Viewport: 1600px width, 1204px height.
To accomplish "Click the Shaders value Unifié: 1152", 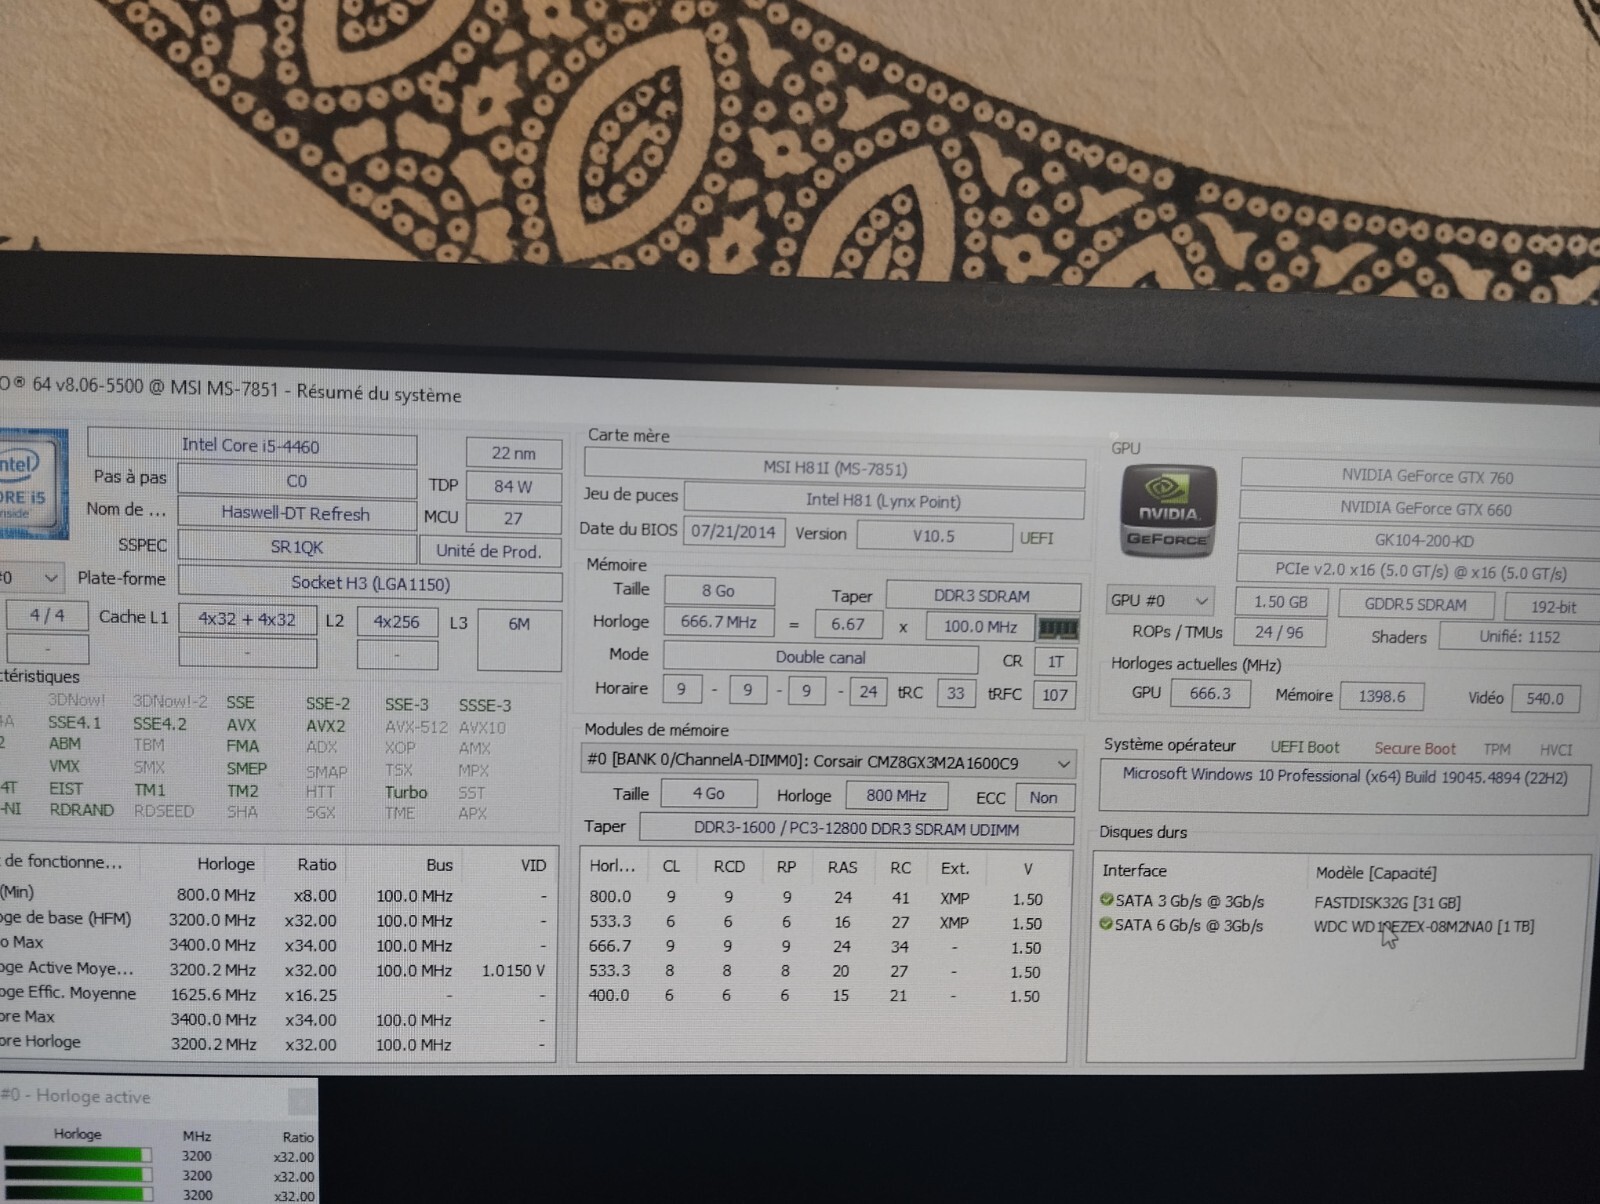I will click(x=1519, y=637).
